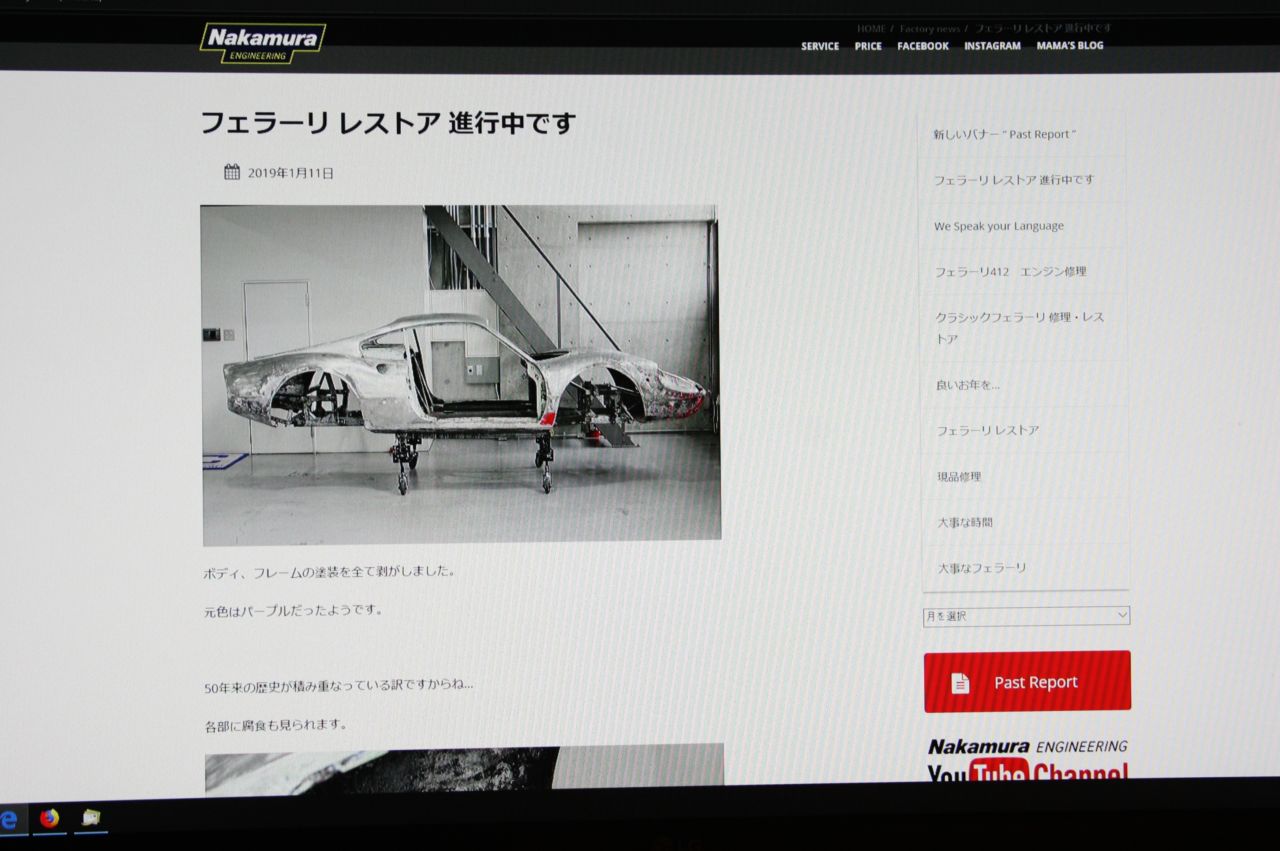This screenshot has width=1280, height=851.
Task: Open sidebar post 良いお年を...
Action: (x=968, y=384)
